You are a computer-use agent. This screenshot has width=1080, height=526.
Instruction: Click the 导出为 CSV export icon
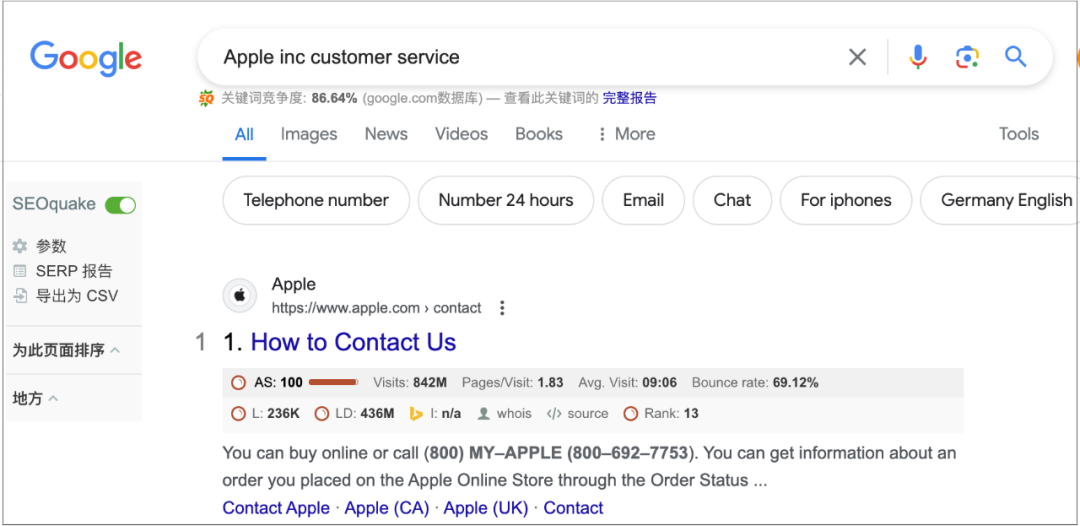[20, 296]
